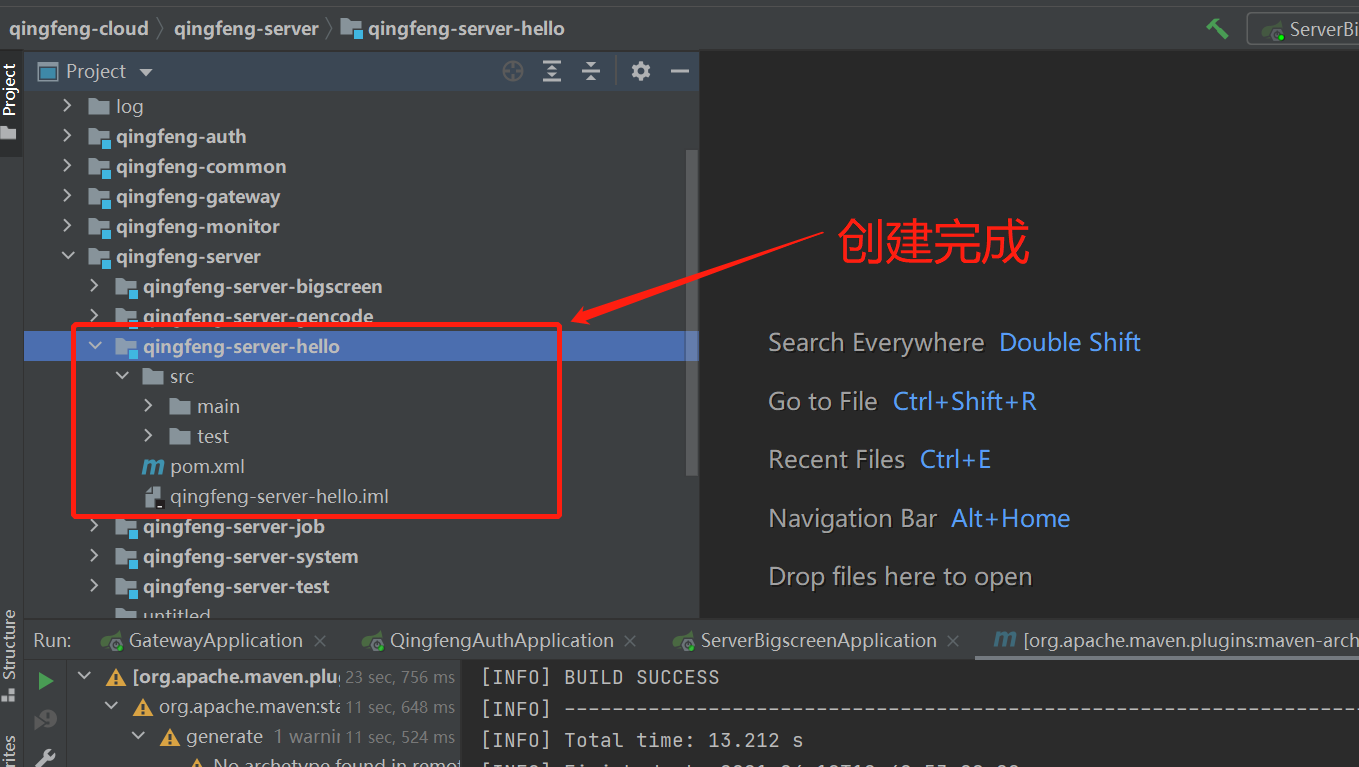
Task: Click the locate target crosshair icon
Action: coord(513,71)
